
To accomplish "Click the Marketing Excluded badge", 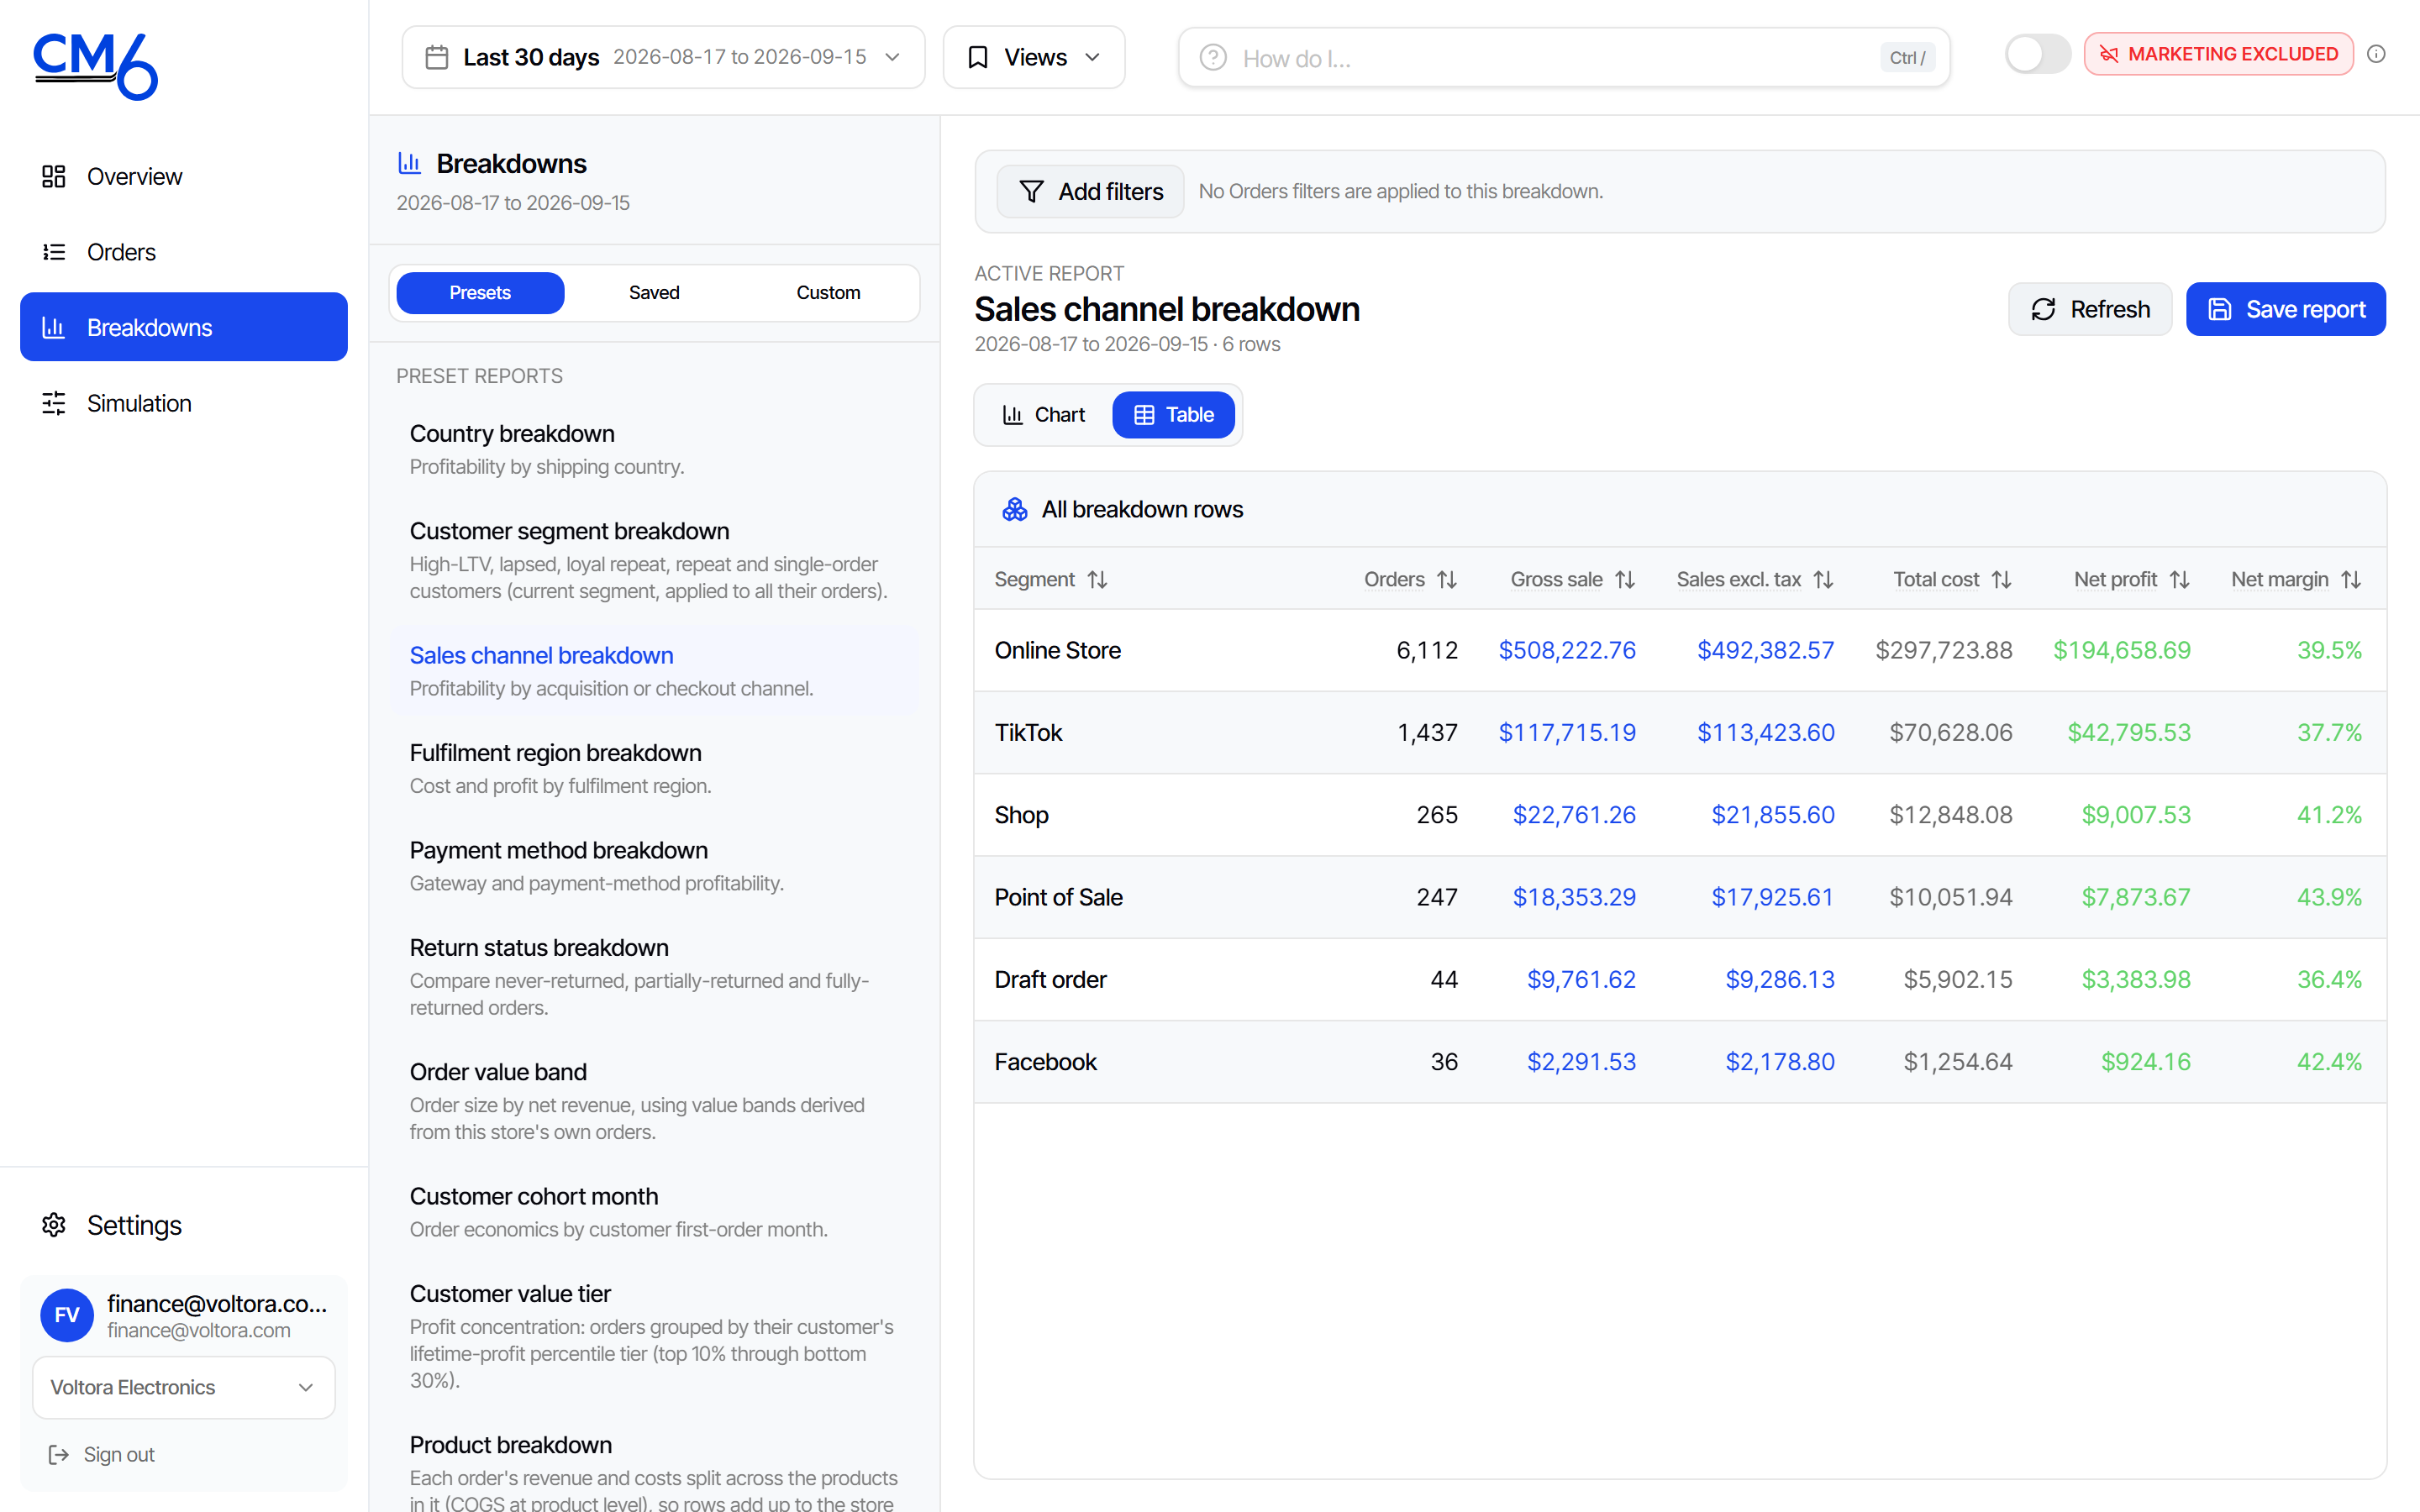I will point(2218,54).
